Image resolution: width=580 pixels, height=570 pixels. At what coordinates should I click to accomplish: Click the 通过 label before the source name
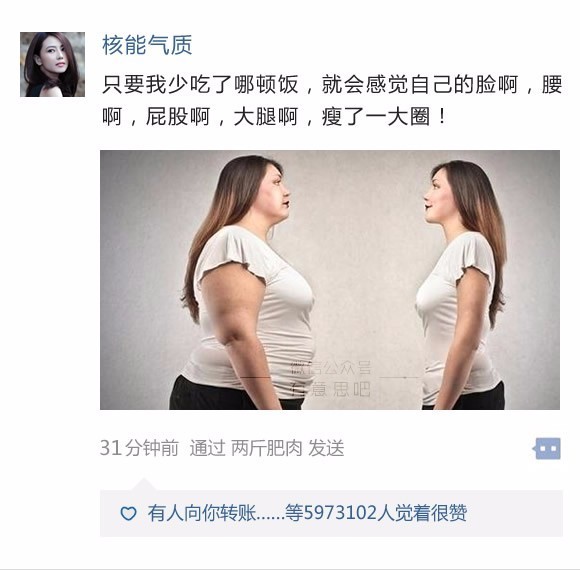(x=207, y=448)
